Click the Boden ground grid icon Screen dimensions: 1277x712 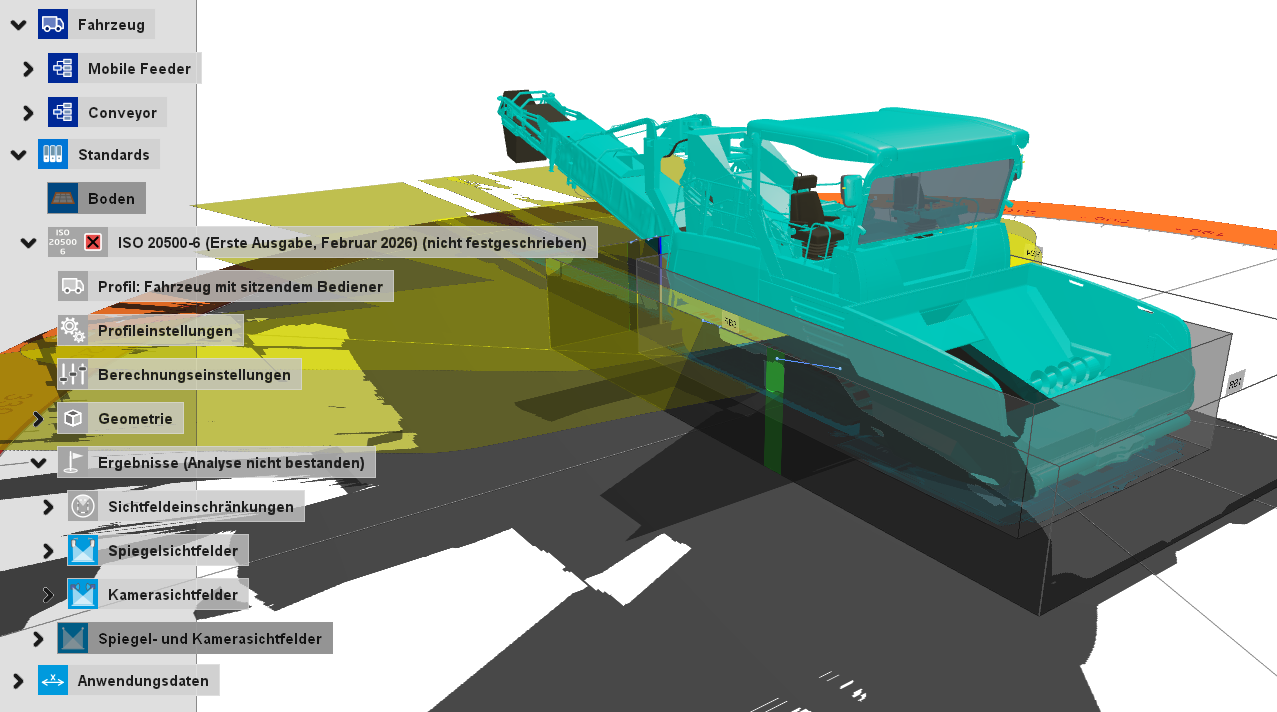(63, 198)
